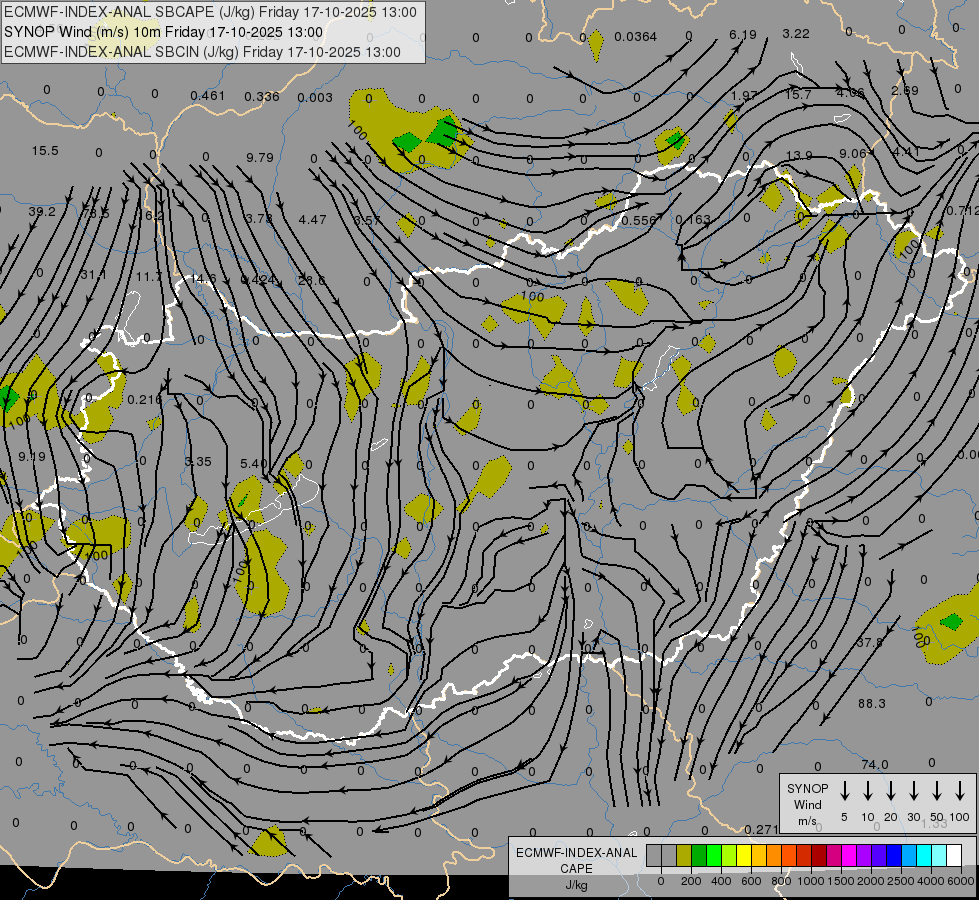Pick the first gray swatch of the CAPE scale
Viewport: 979px width, 900px height.
click(x=654, y=856)
